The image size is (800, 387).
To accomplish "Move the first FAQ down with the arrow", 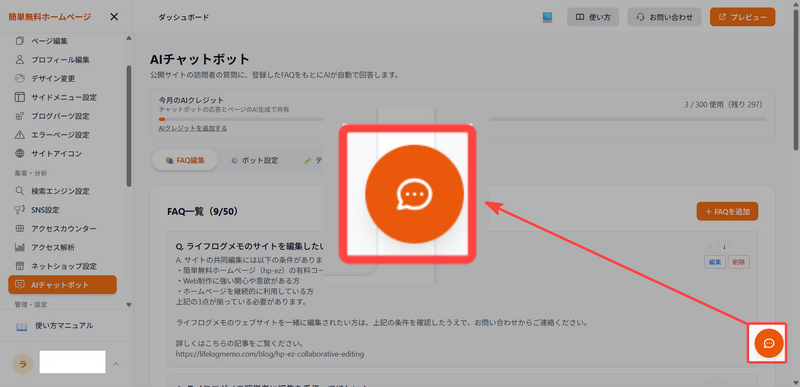I will (x=723, y=247).
